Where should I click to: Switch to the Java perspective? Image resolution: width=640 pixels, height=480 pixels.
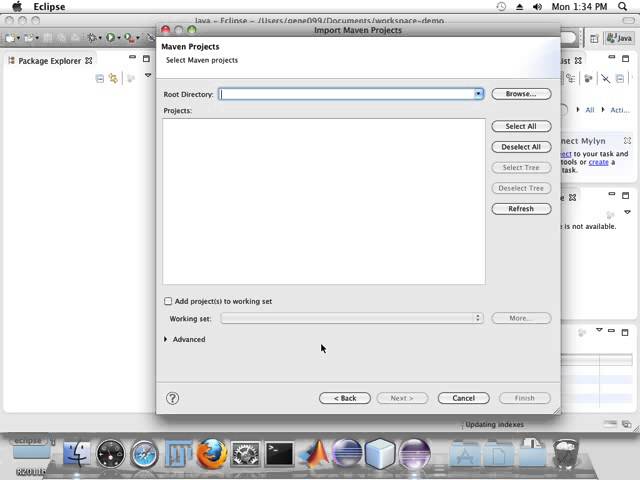point(619,38)
